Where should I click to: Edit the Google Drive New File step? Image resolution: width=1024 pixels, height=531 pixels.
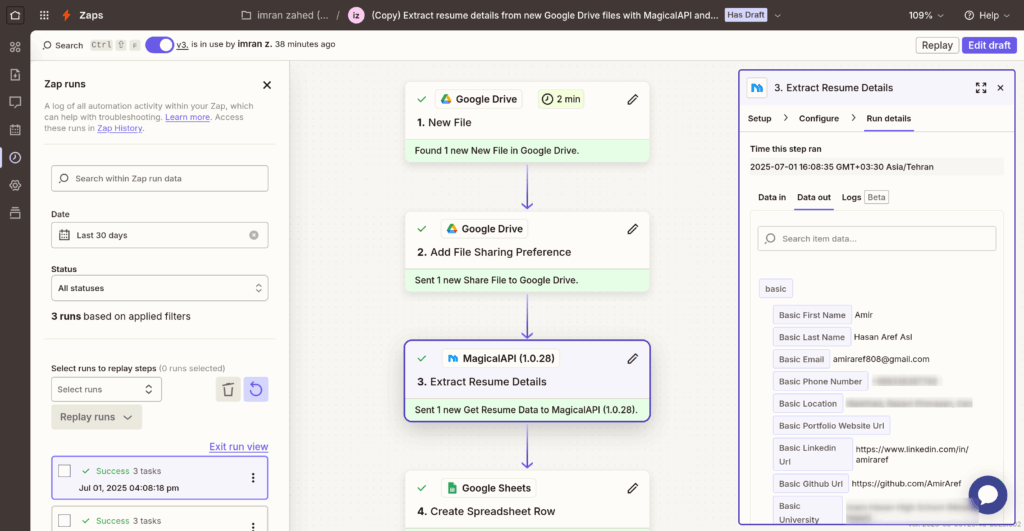pos(632,99)
